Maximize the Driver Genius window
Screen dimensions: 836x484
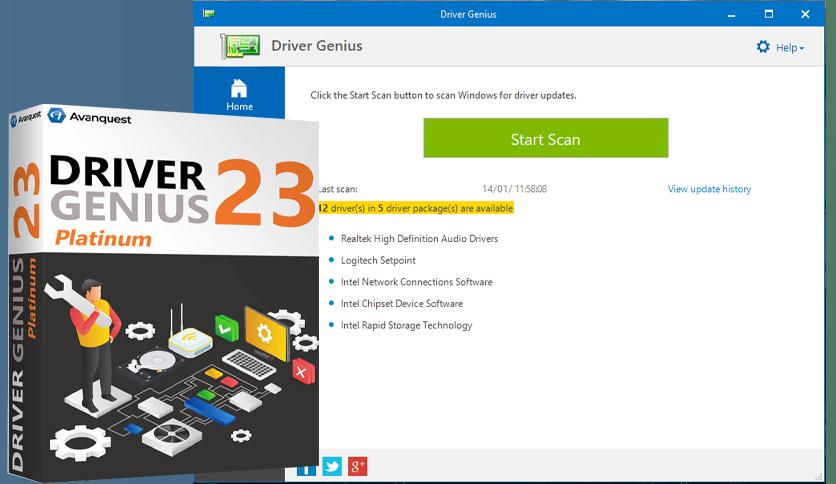[768, 14]
